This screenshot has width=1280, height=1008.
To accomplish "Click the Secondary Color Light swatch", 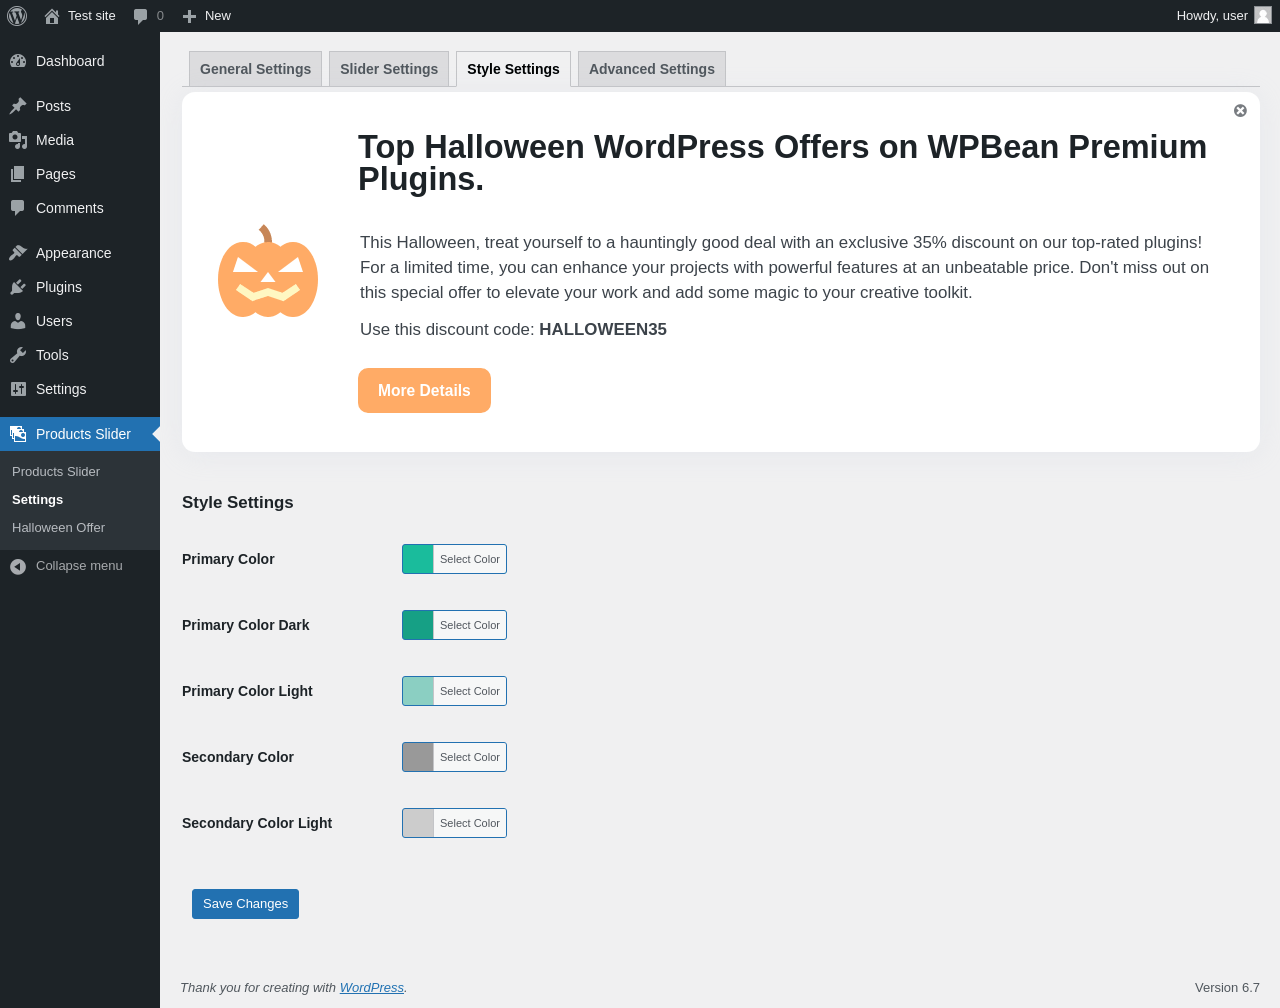I will click(418, 823).
